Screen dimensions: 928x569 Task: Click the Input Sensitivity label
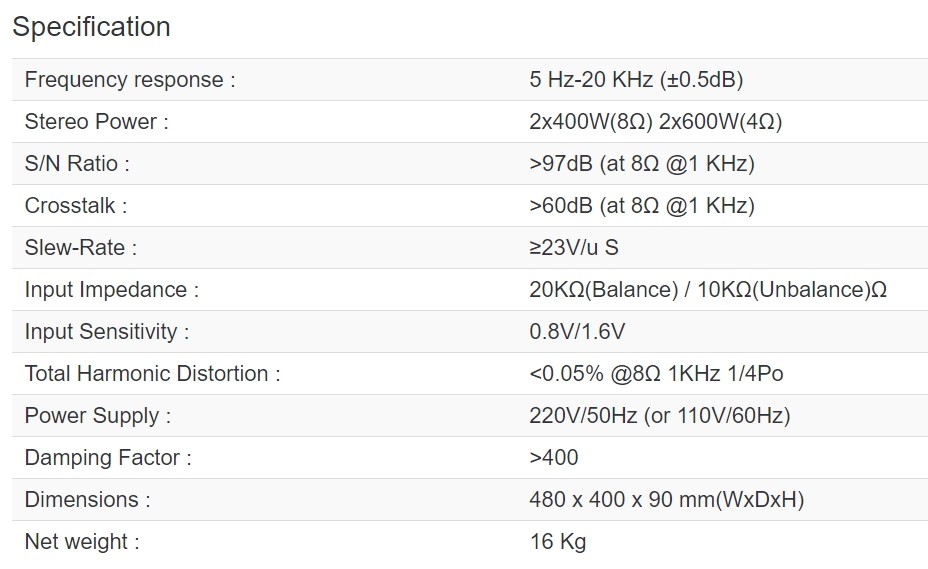pyautogui.click(x=107, y=332)
